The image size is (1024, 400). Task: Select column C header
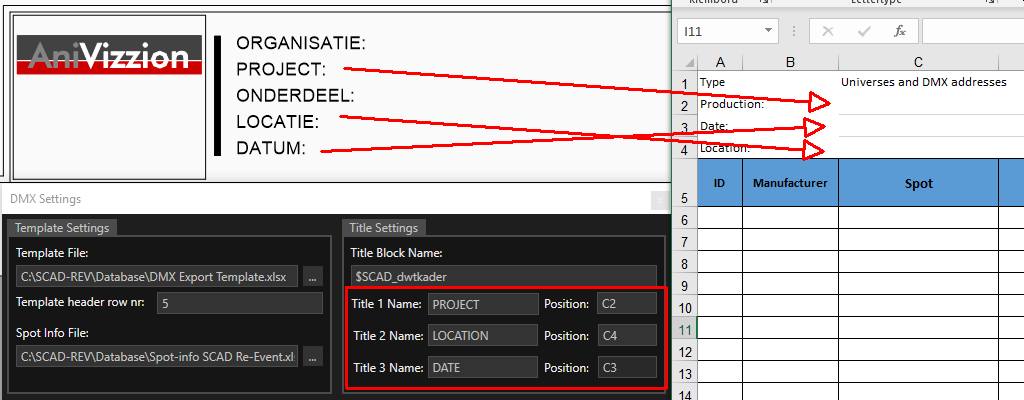917,63
